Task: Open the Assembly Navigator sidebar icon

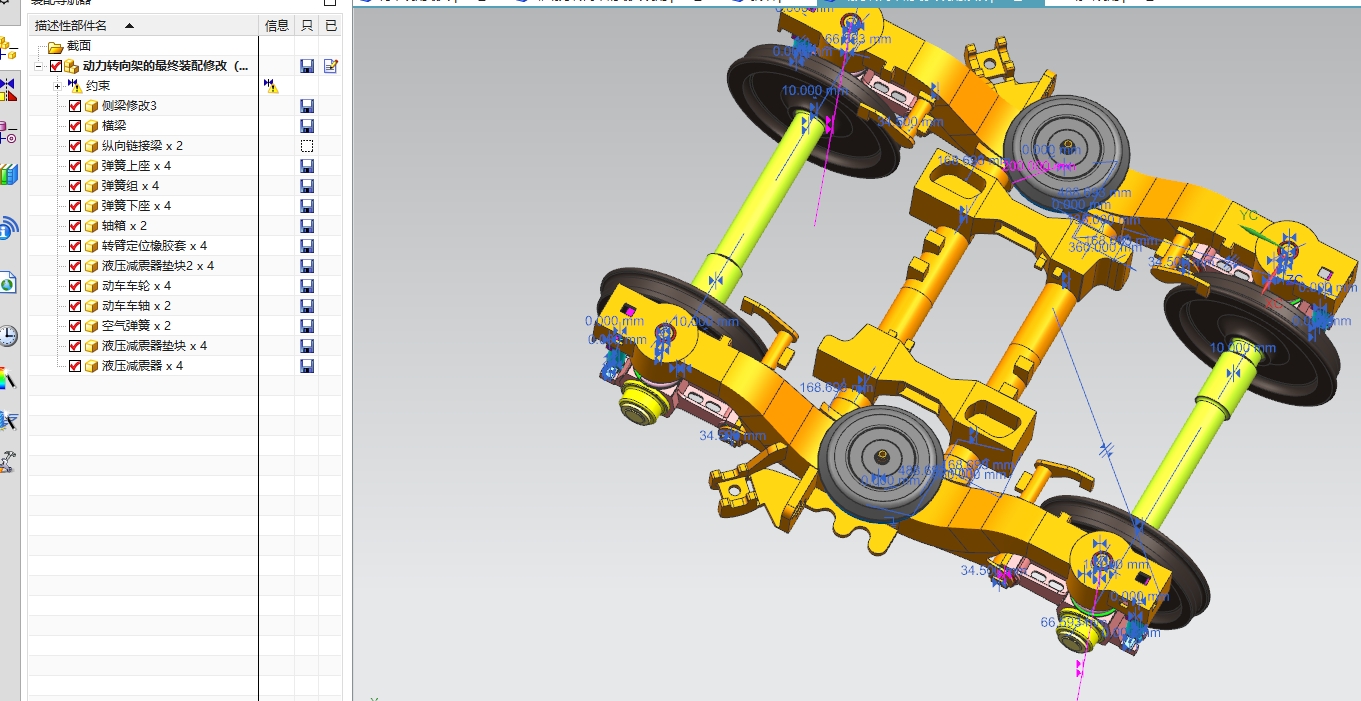Action: pos(8,47)
